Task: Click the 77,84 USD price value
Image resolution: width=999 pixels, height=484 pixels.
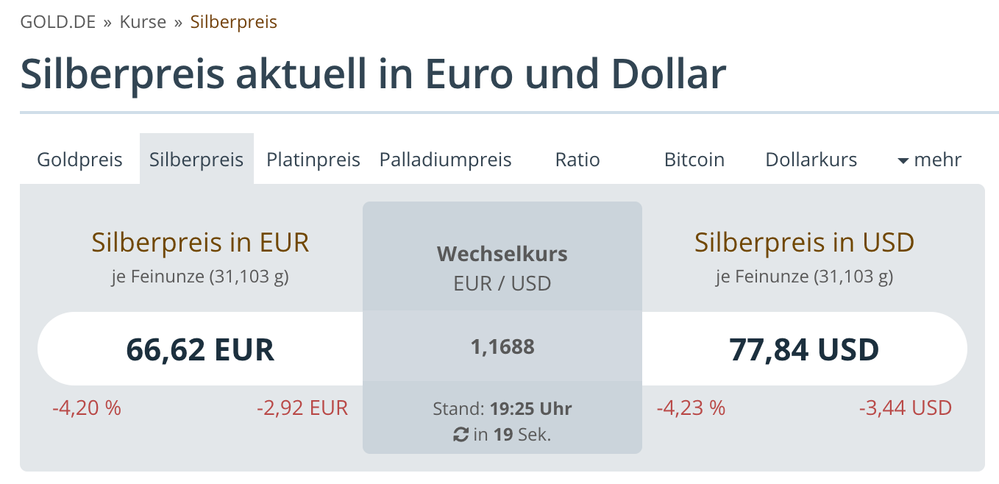Action: click(x=804, y=349)
